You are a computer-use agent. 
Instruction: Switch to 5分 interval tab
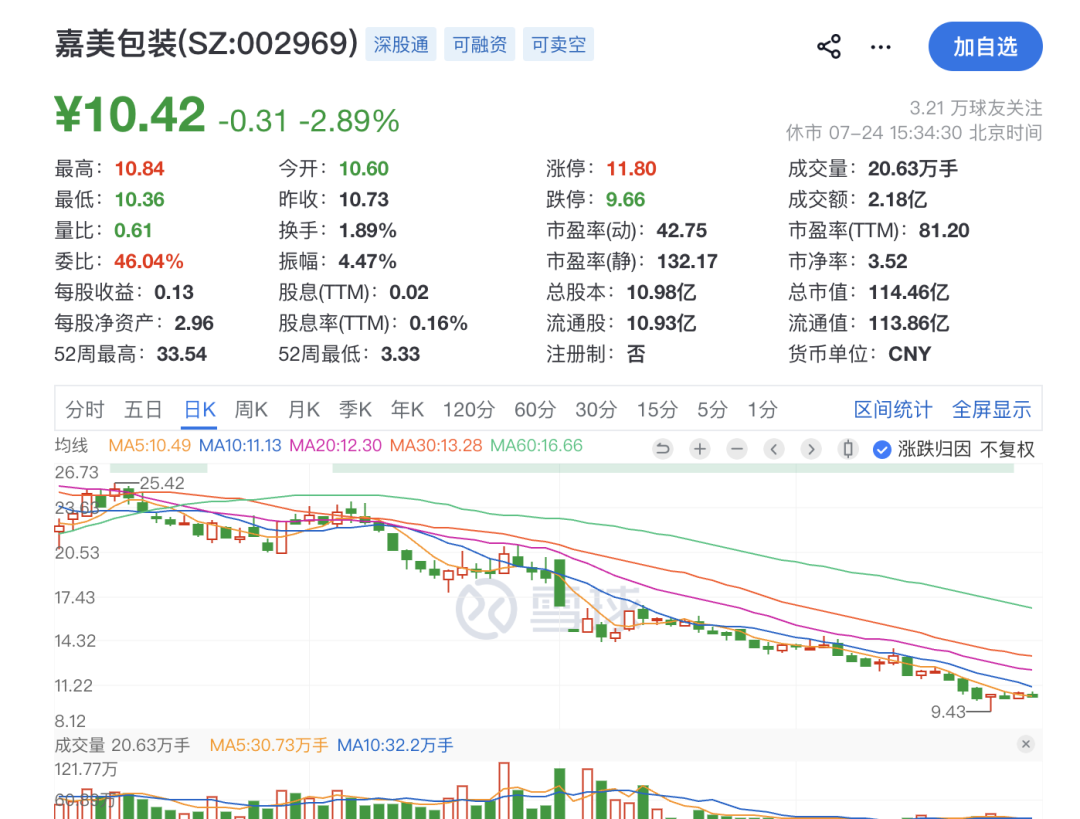point(712,409)
